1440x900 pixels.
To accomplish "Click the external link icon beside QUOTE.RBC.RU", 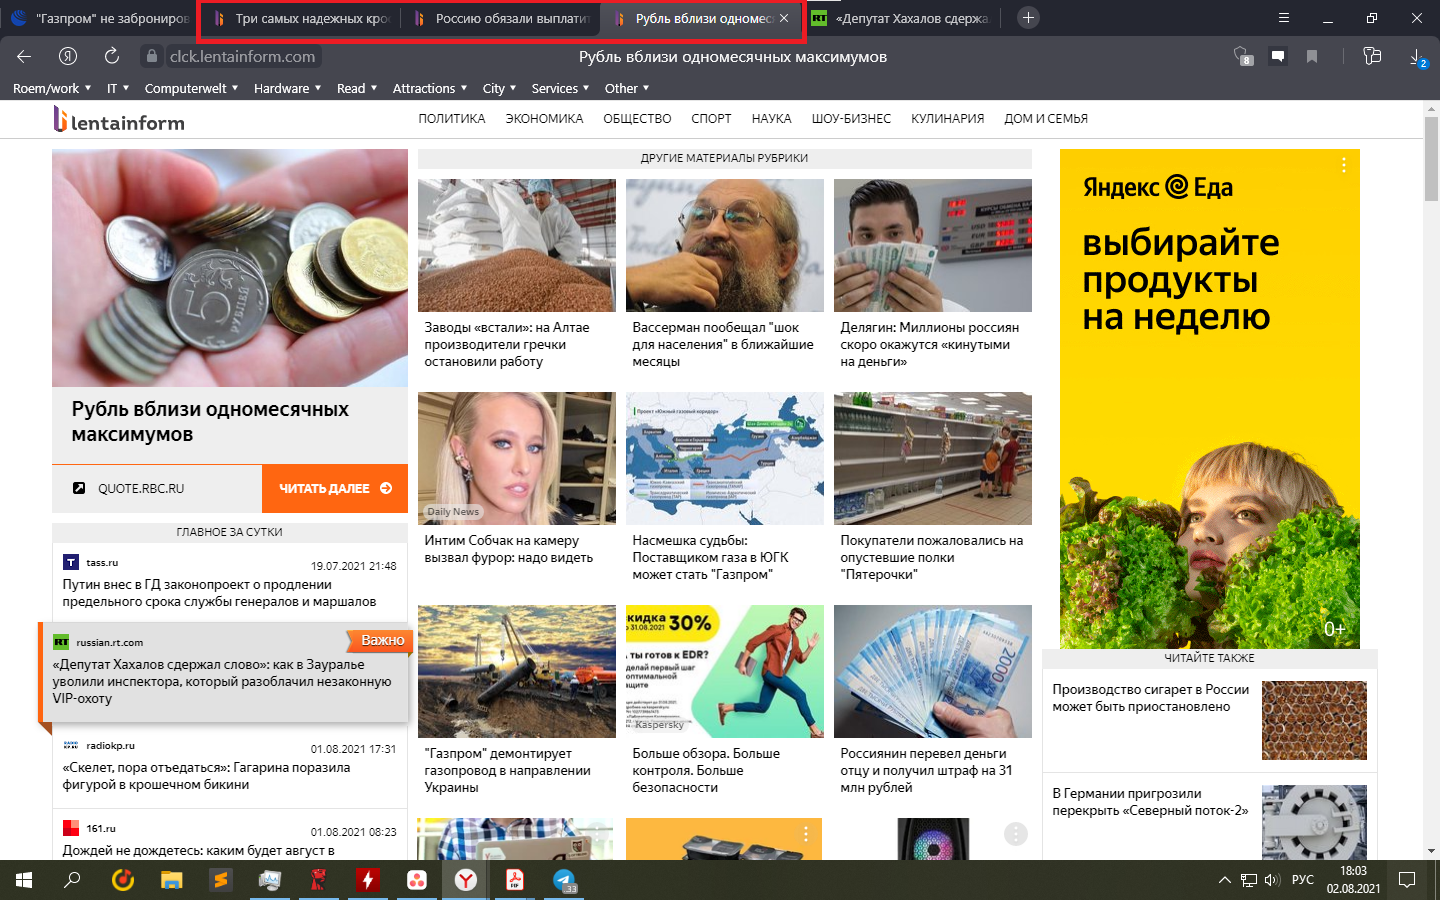I will pyautogui.click(x=79, y=488).
